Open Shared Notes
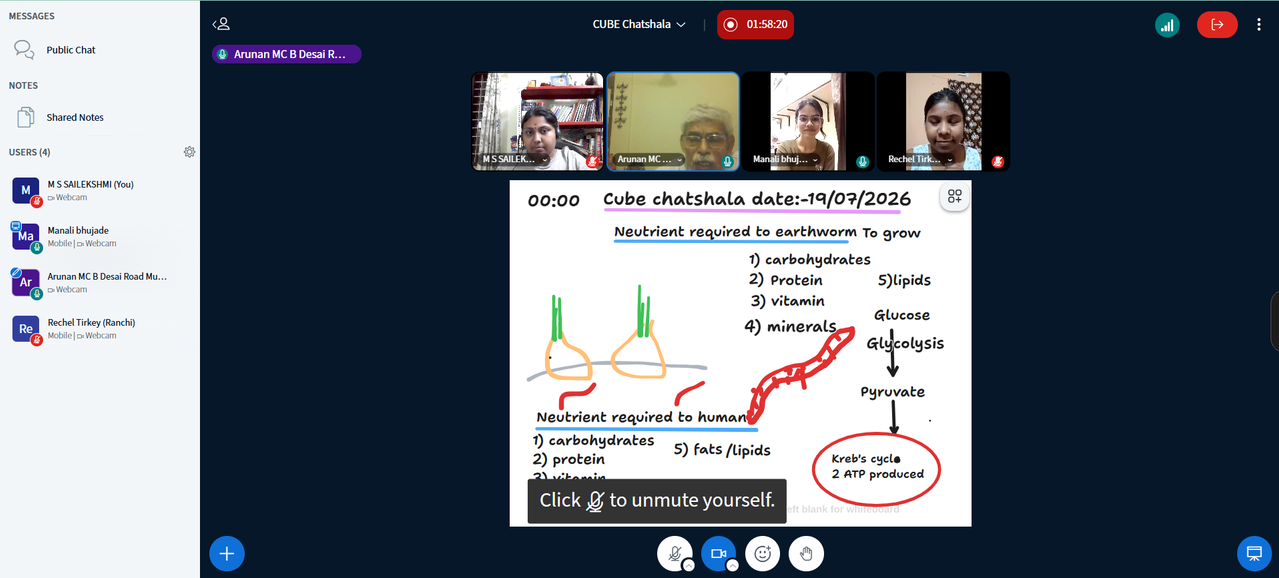This screenshot has height=578, width=1279. (74, 118)
